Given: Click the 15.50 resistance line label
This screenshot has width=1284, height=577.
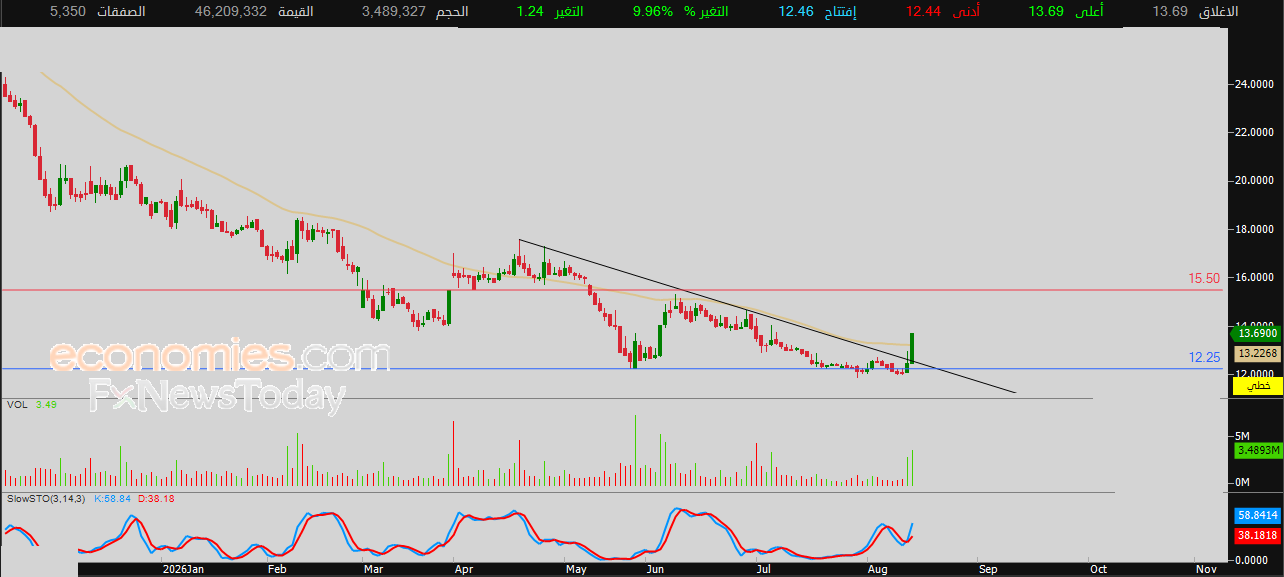Looking at the screenshot, I should click(1205, 278).
